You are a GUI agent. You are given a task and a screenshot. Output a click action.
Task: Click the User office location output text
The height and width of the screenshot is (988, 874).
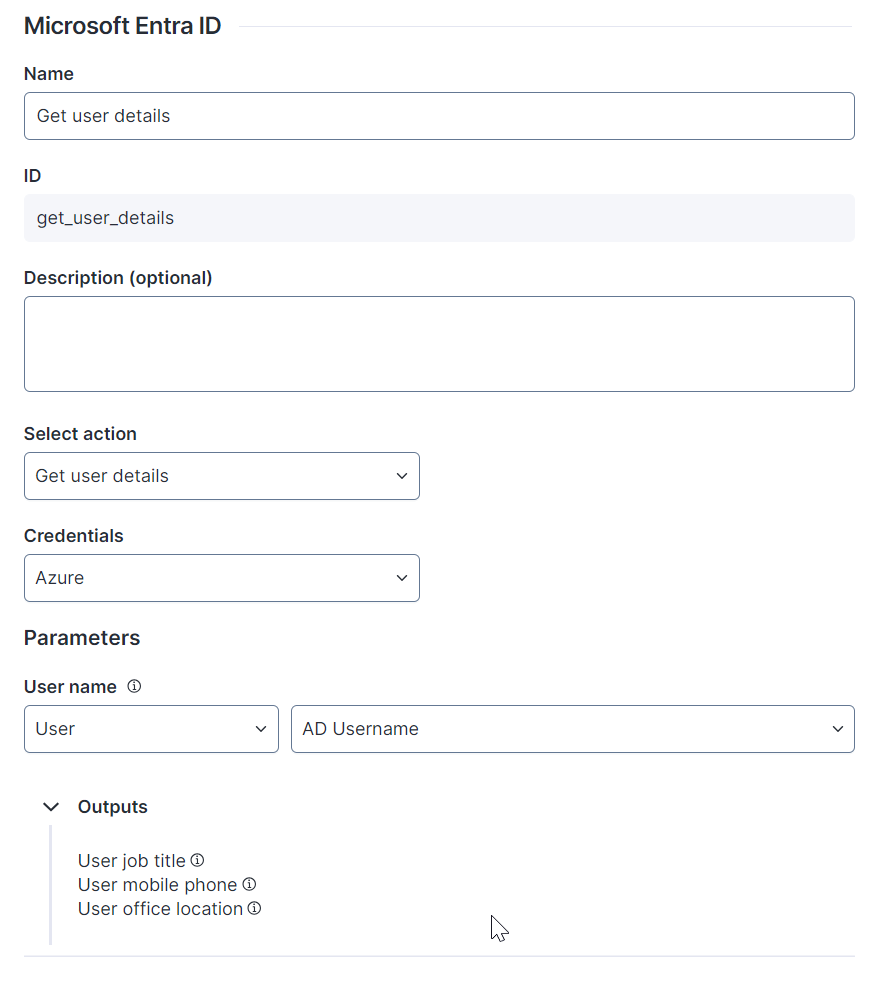pos(160,908)
